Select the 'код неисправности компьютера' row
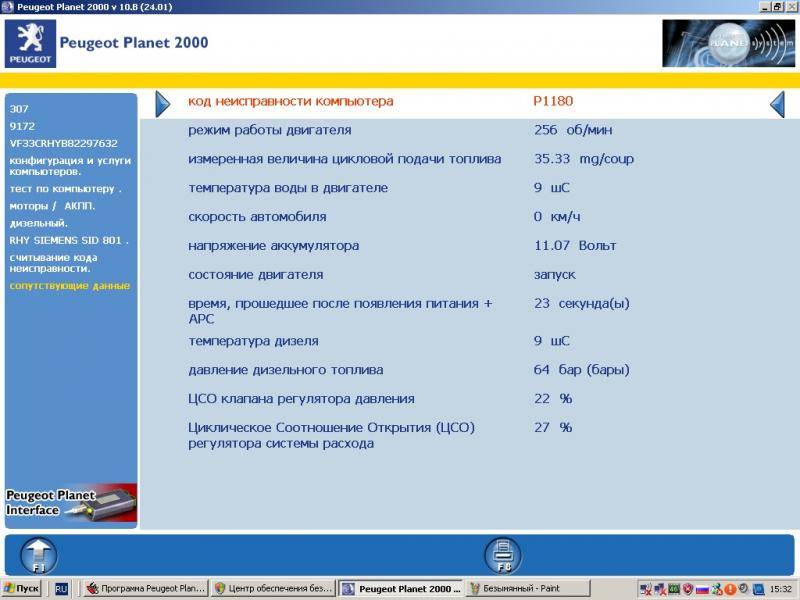The width and height of the screenshot is (800, 600). pos(291,102)
